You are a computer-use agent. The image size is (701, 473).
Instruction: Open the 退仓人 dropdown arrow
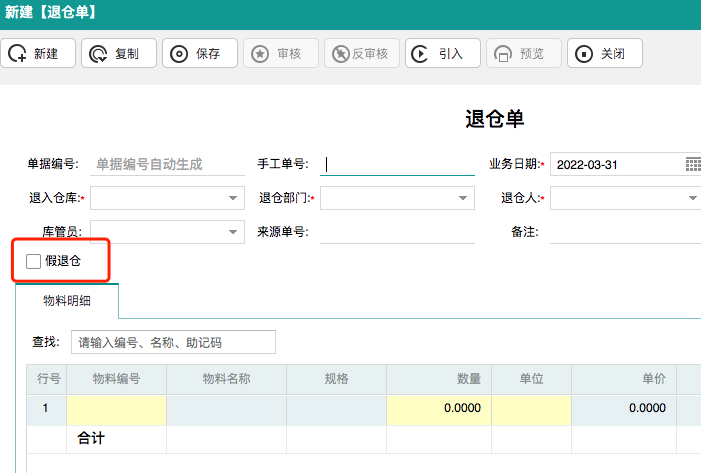click(692, 199)
